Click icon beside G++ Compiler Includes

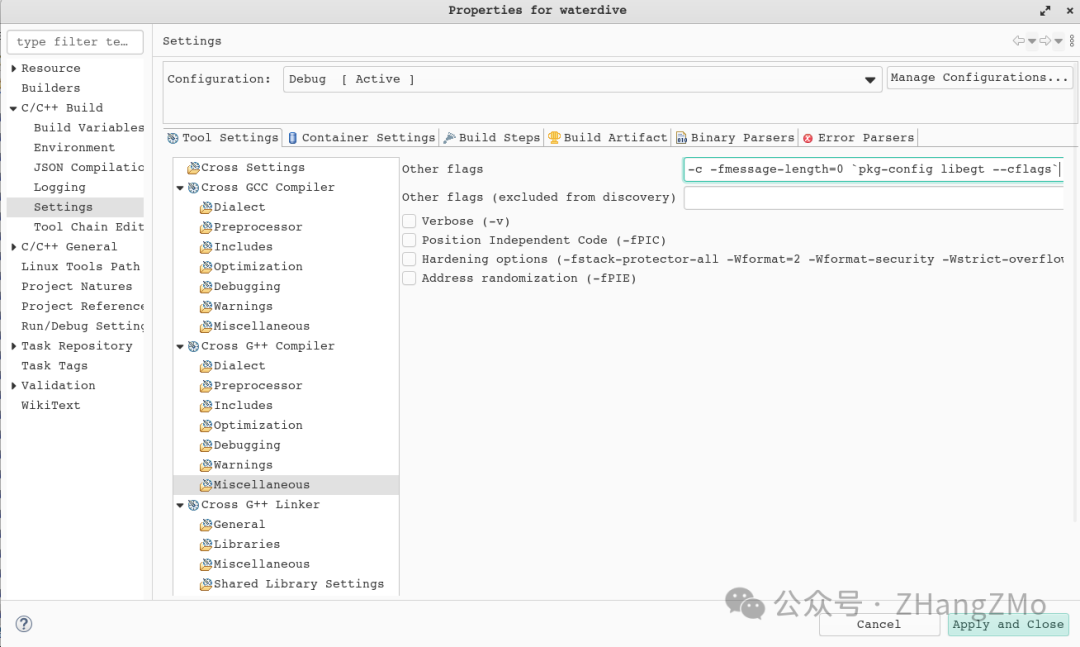(206, 405)
